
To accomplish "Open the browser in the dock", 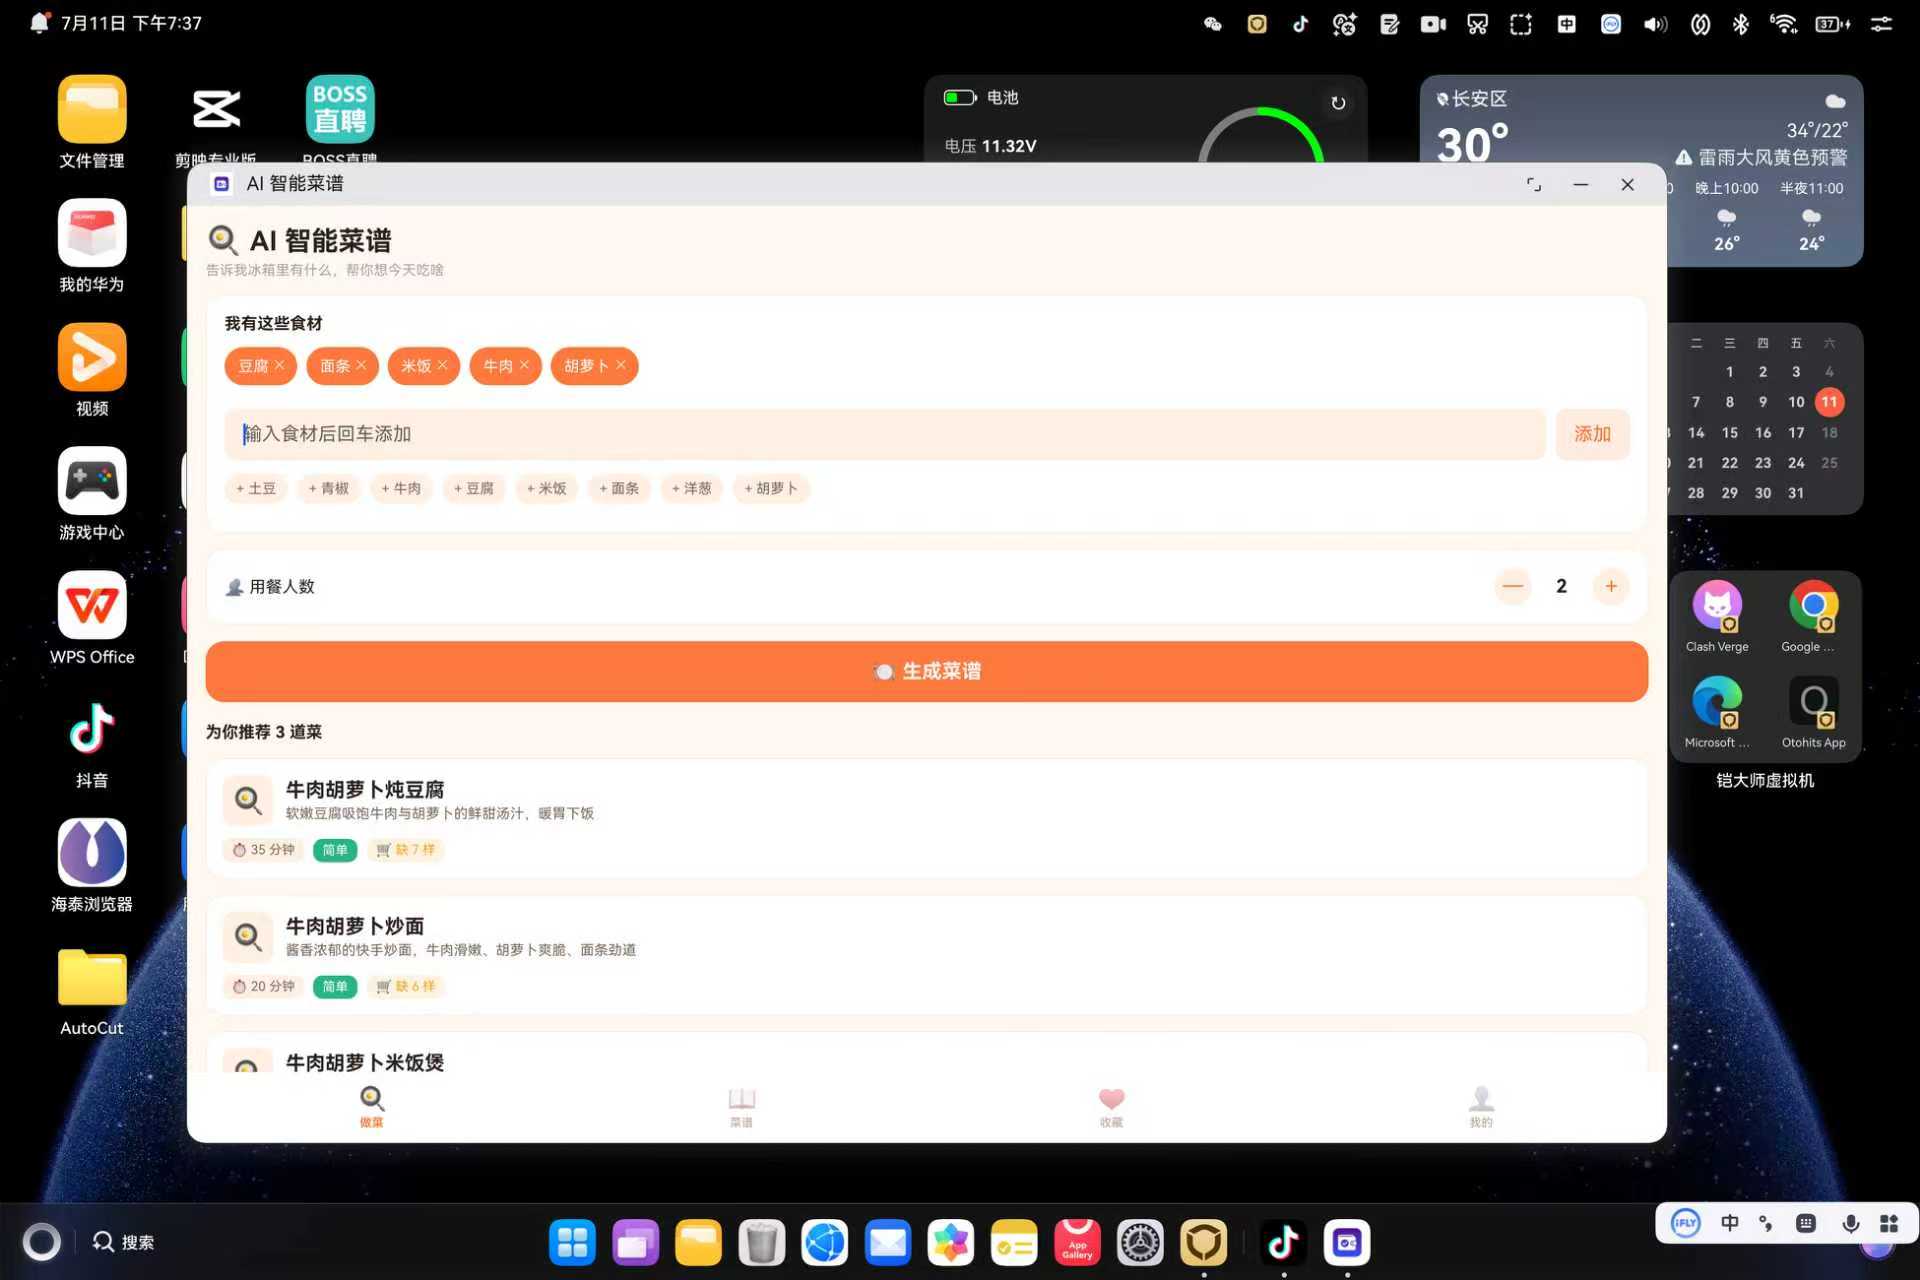I will point(825,1243).
